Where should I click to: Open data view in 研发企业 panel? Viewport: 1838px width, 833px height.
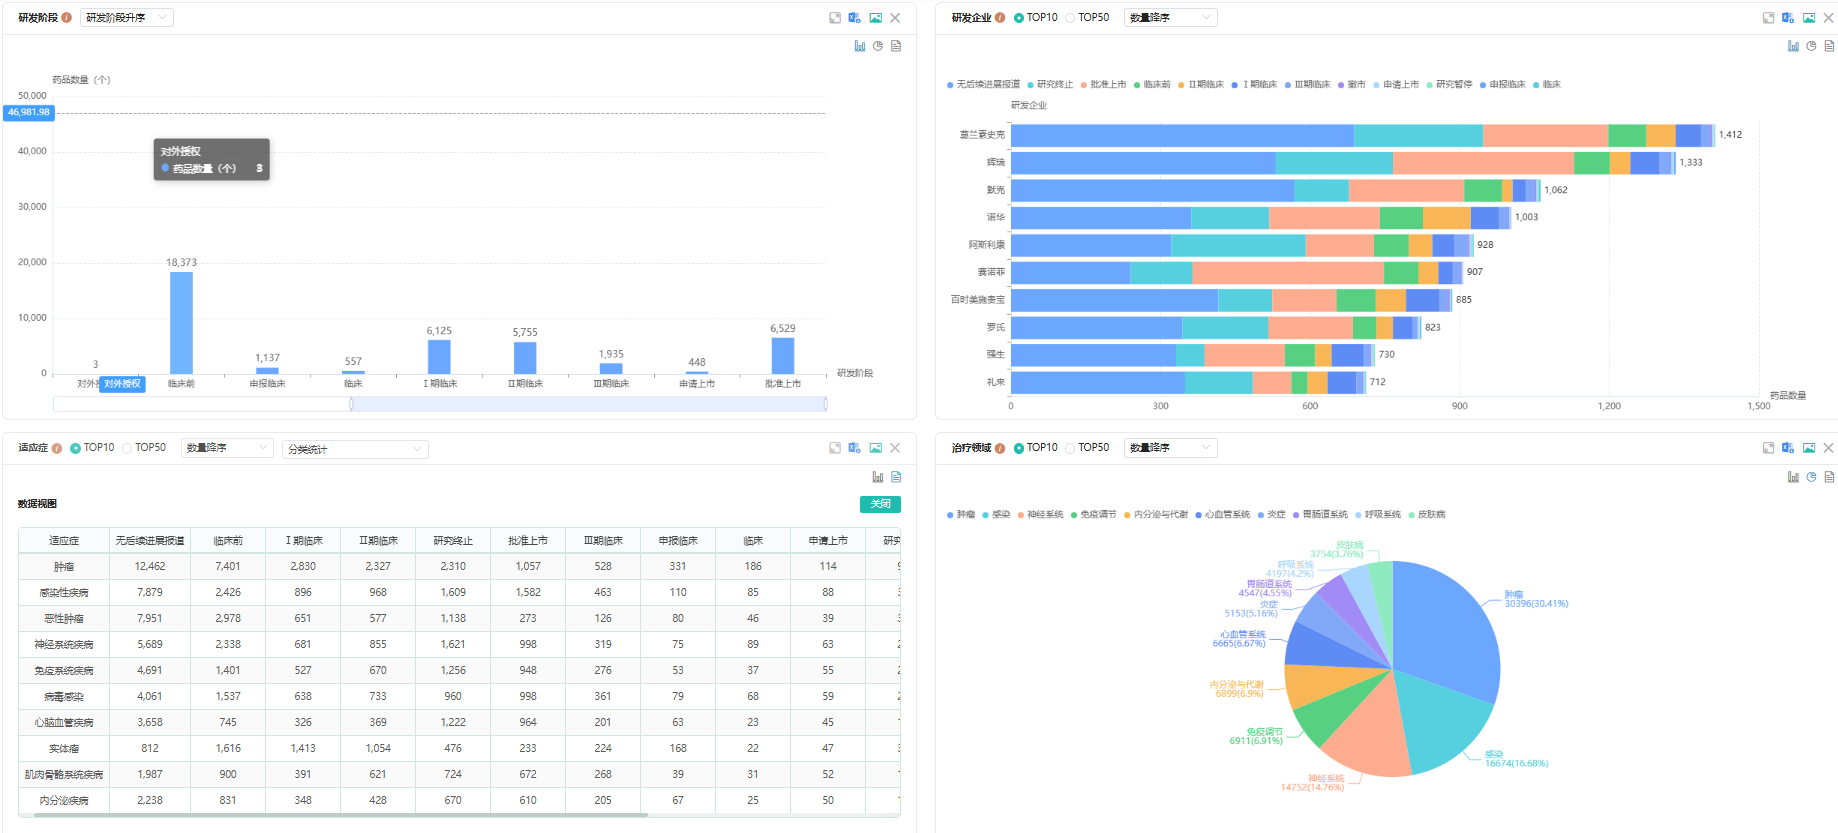[1829, 46]
